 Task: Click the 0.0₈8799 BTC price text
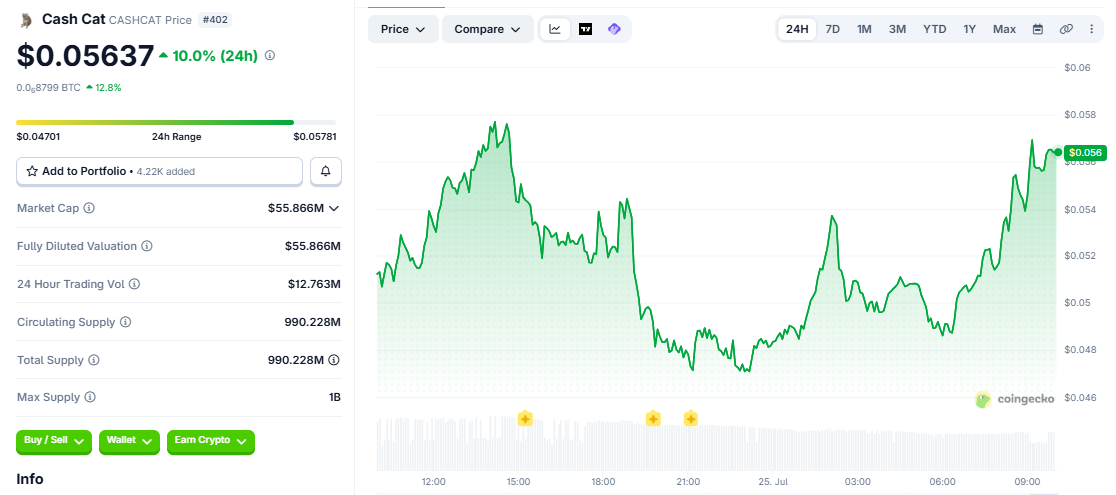(48, 88)
